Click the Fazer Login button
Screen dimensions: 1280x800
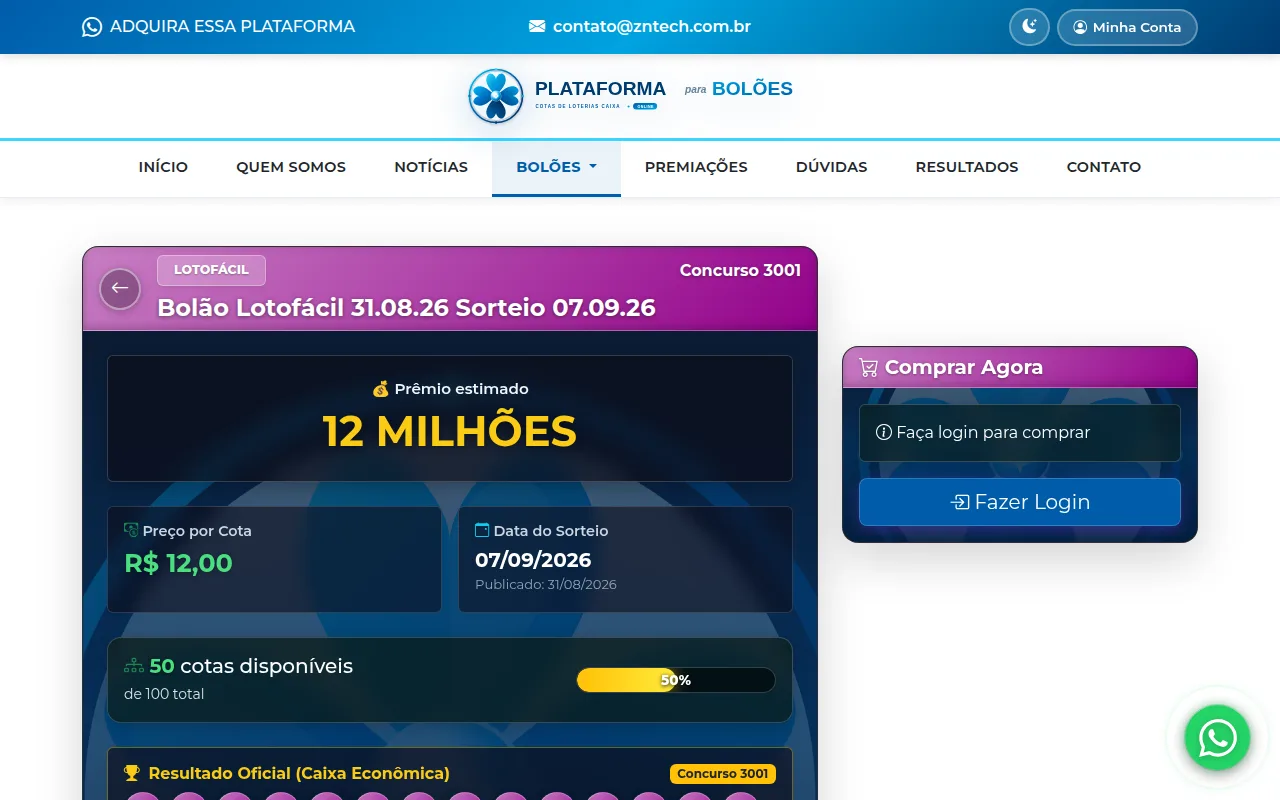coord(1020,502)
